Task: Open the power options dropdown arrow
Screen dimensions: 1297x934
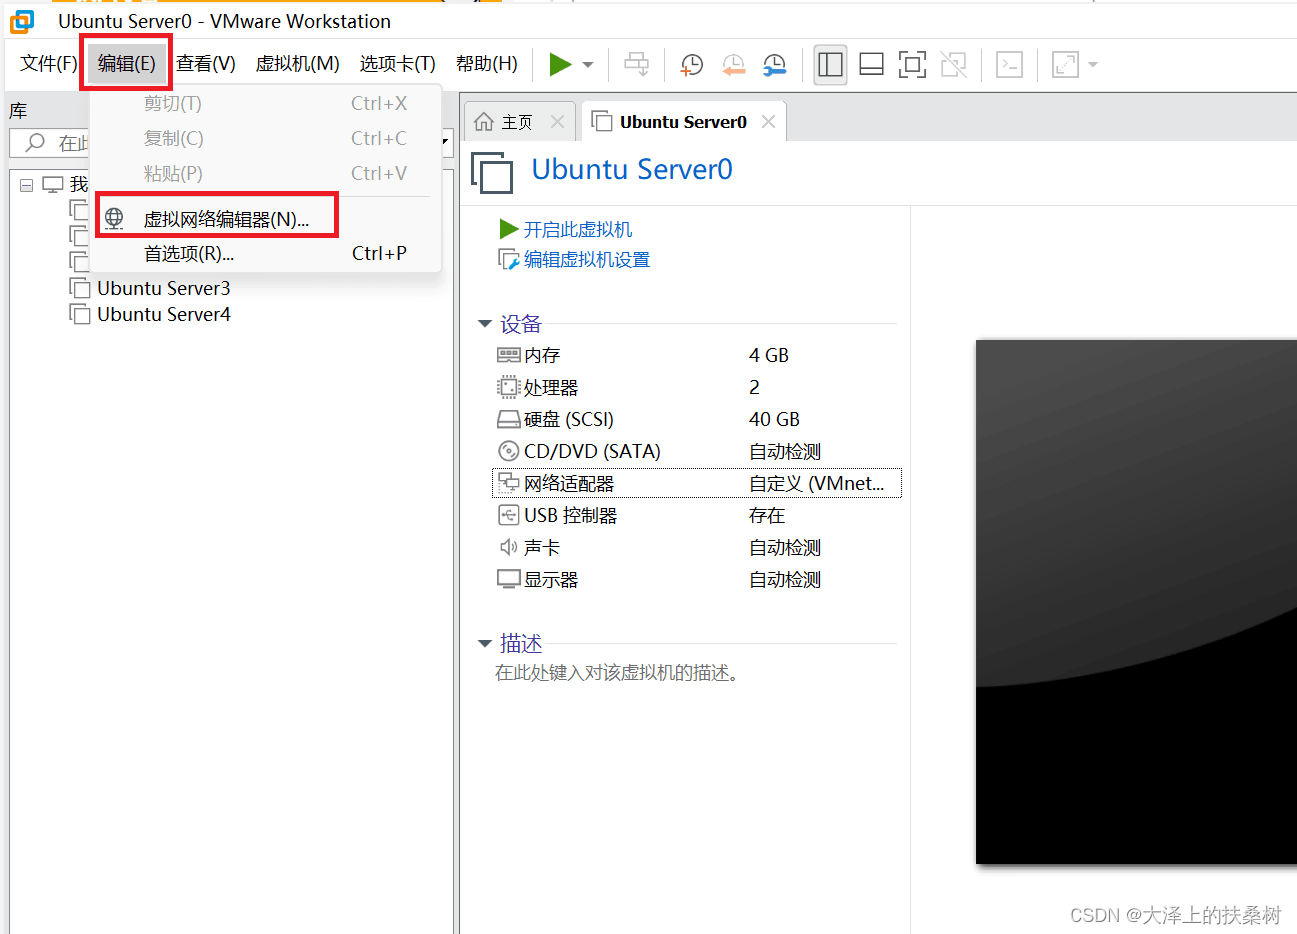Action: coord(588,65)
